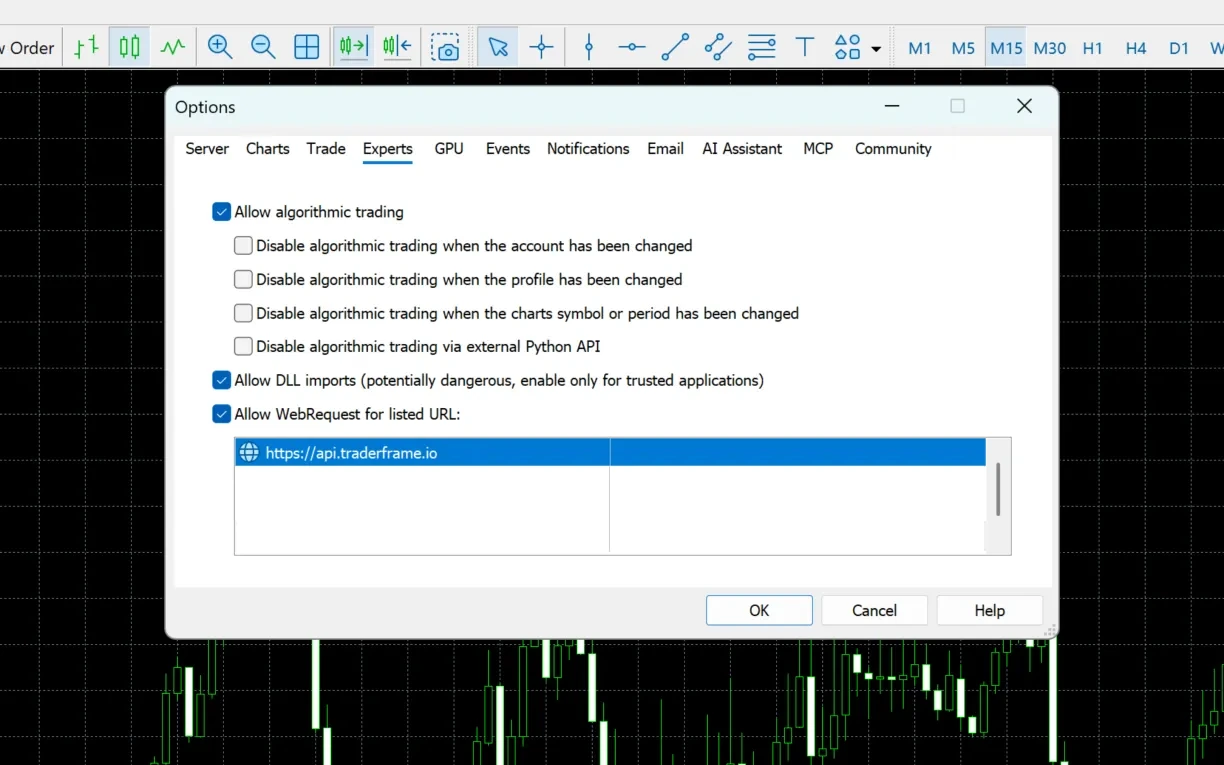Click the Help button

click(x=990, y=610)
